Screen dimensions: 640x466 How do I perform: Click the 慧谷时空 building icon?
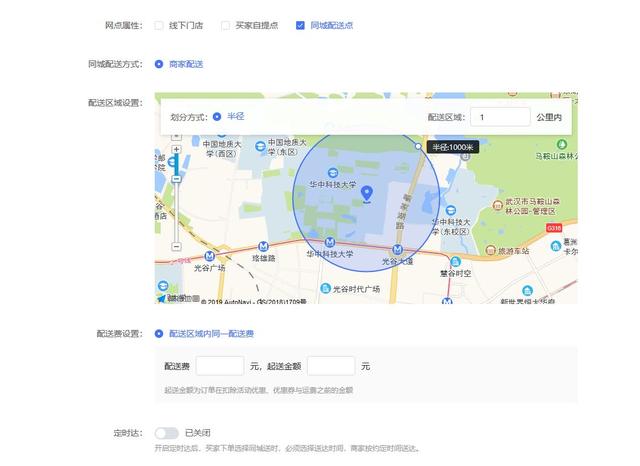456,261
